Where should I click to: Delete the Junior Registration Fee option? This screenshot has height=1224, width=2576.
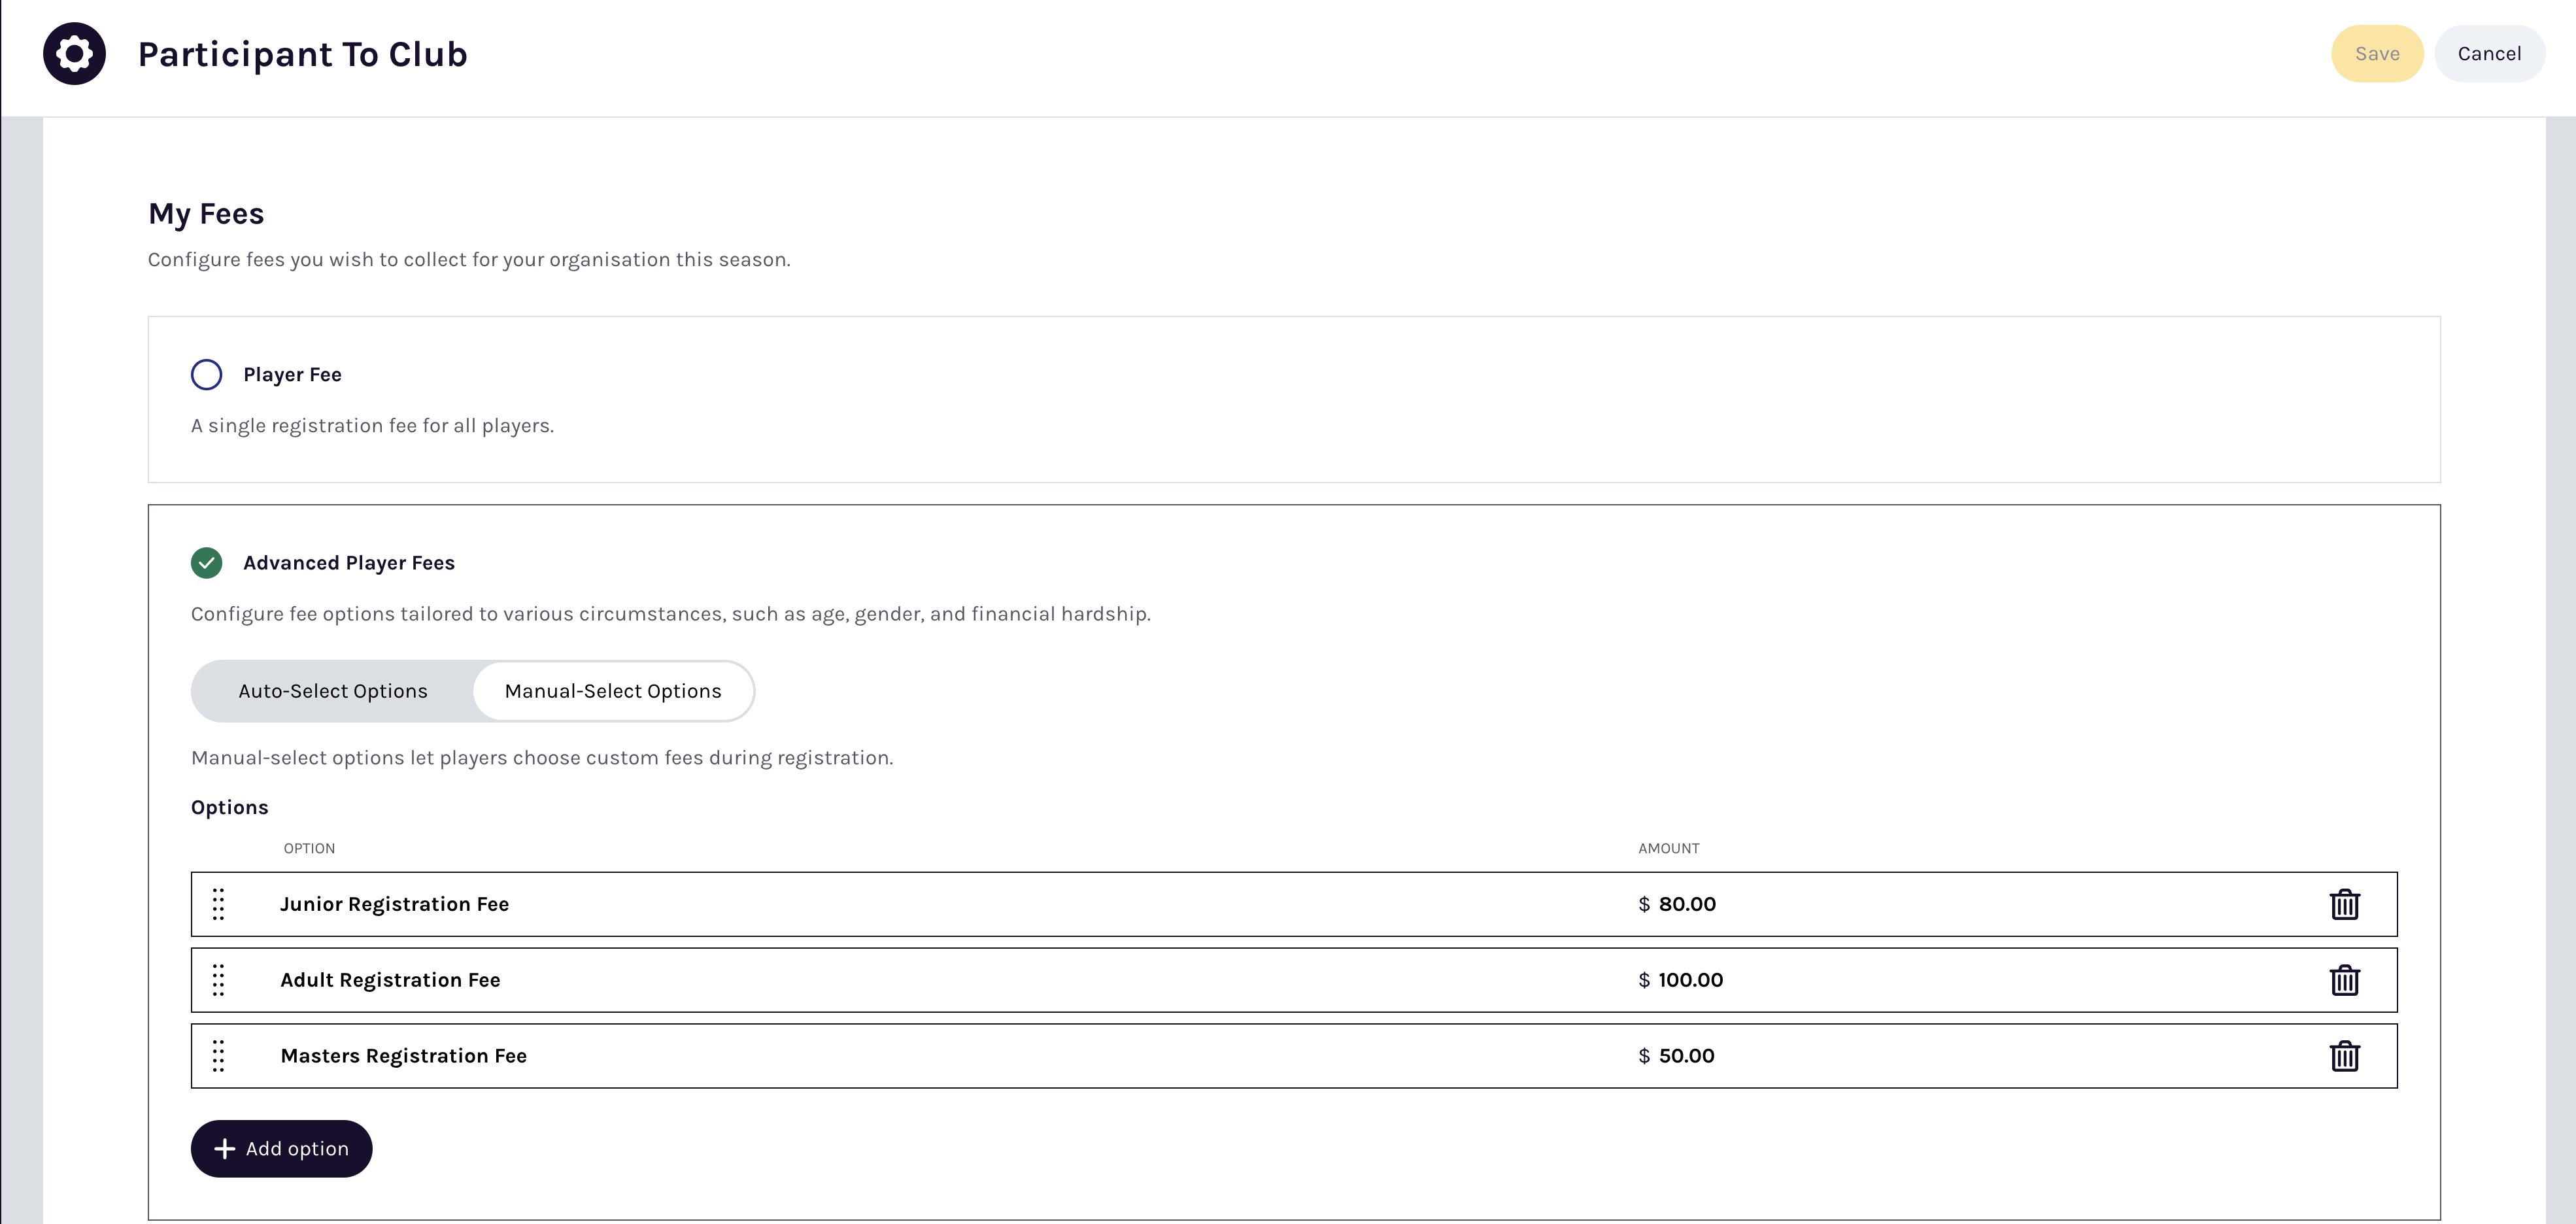coord(2344,904)
